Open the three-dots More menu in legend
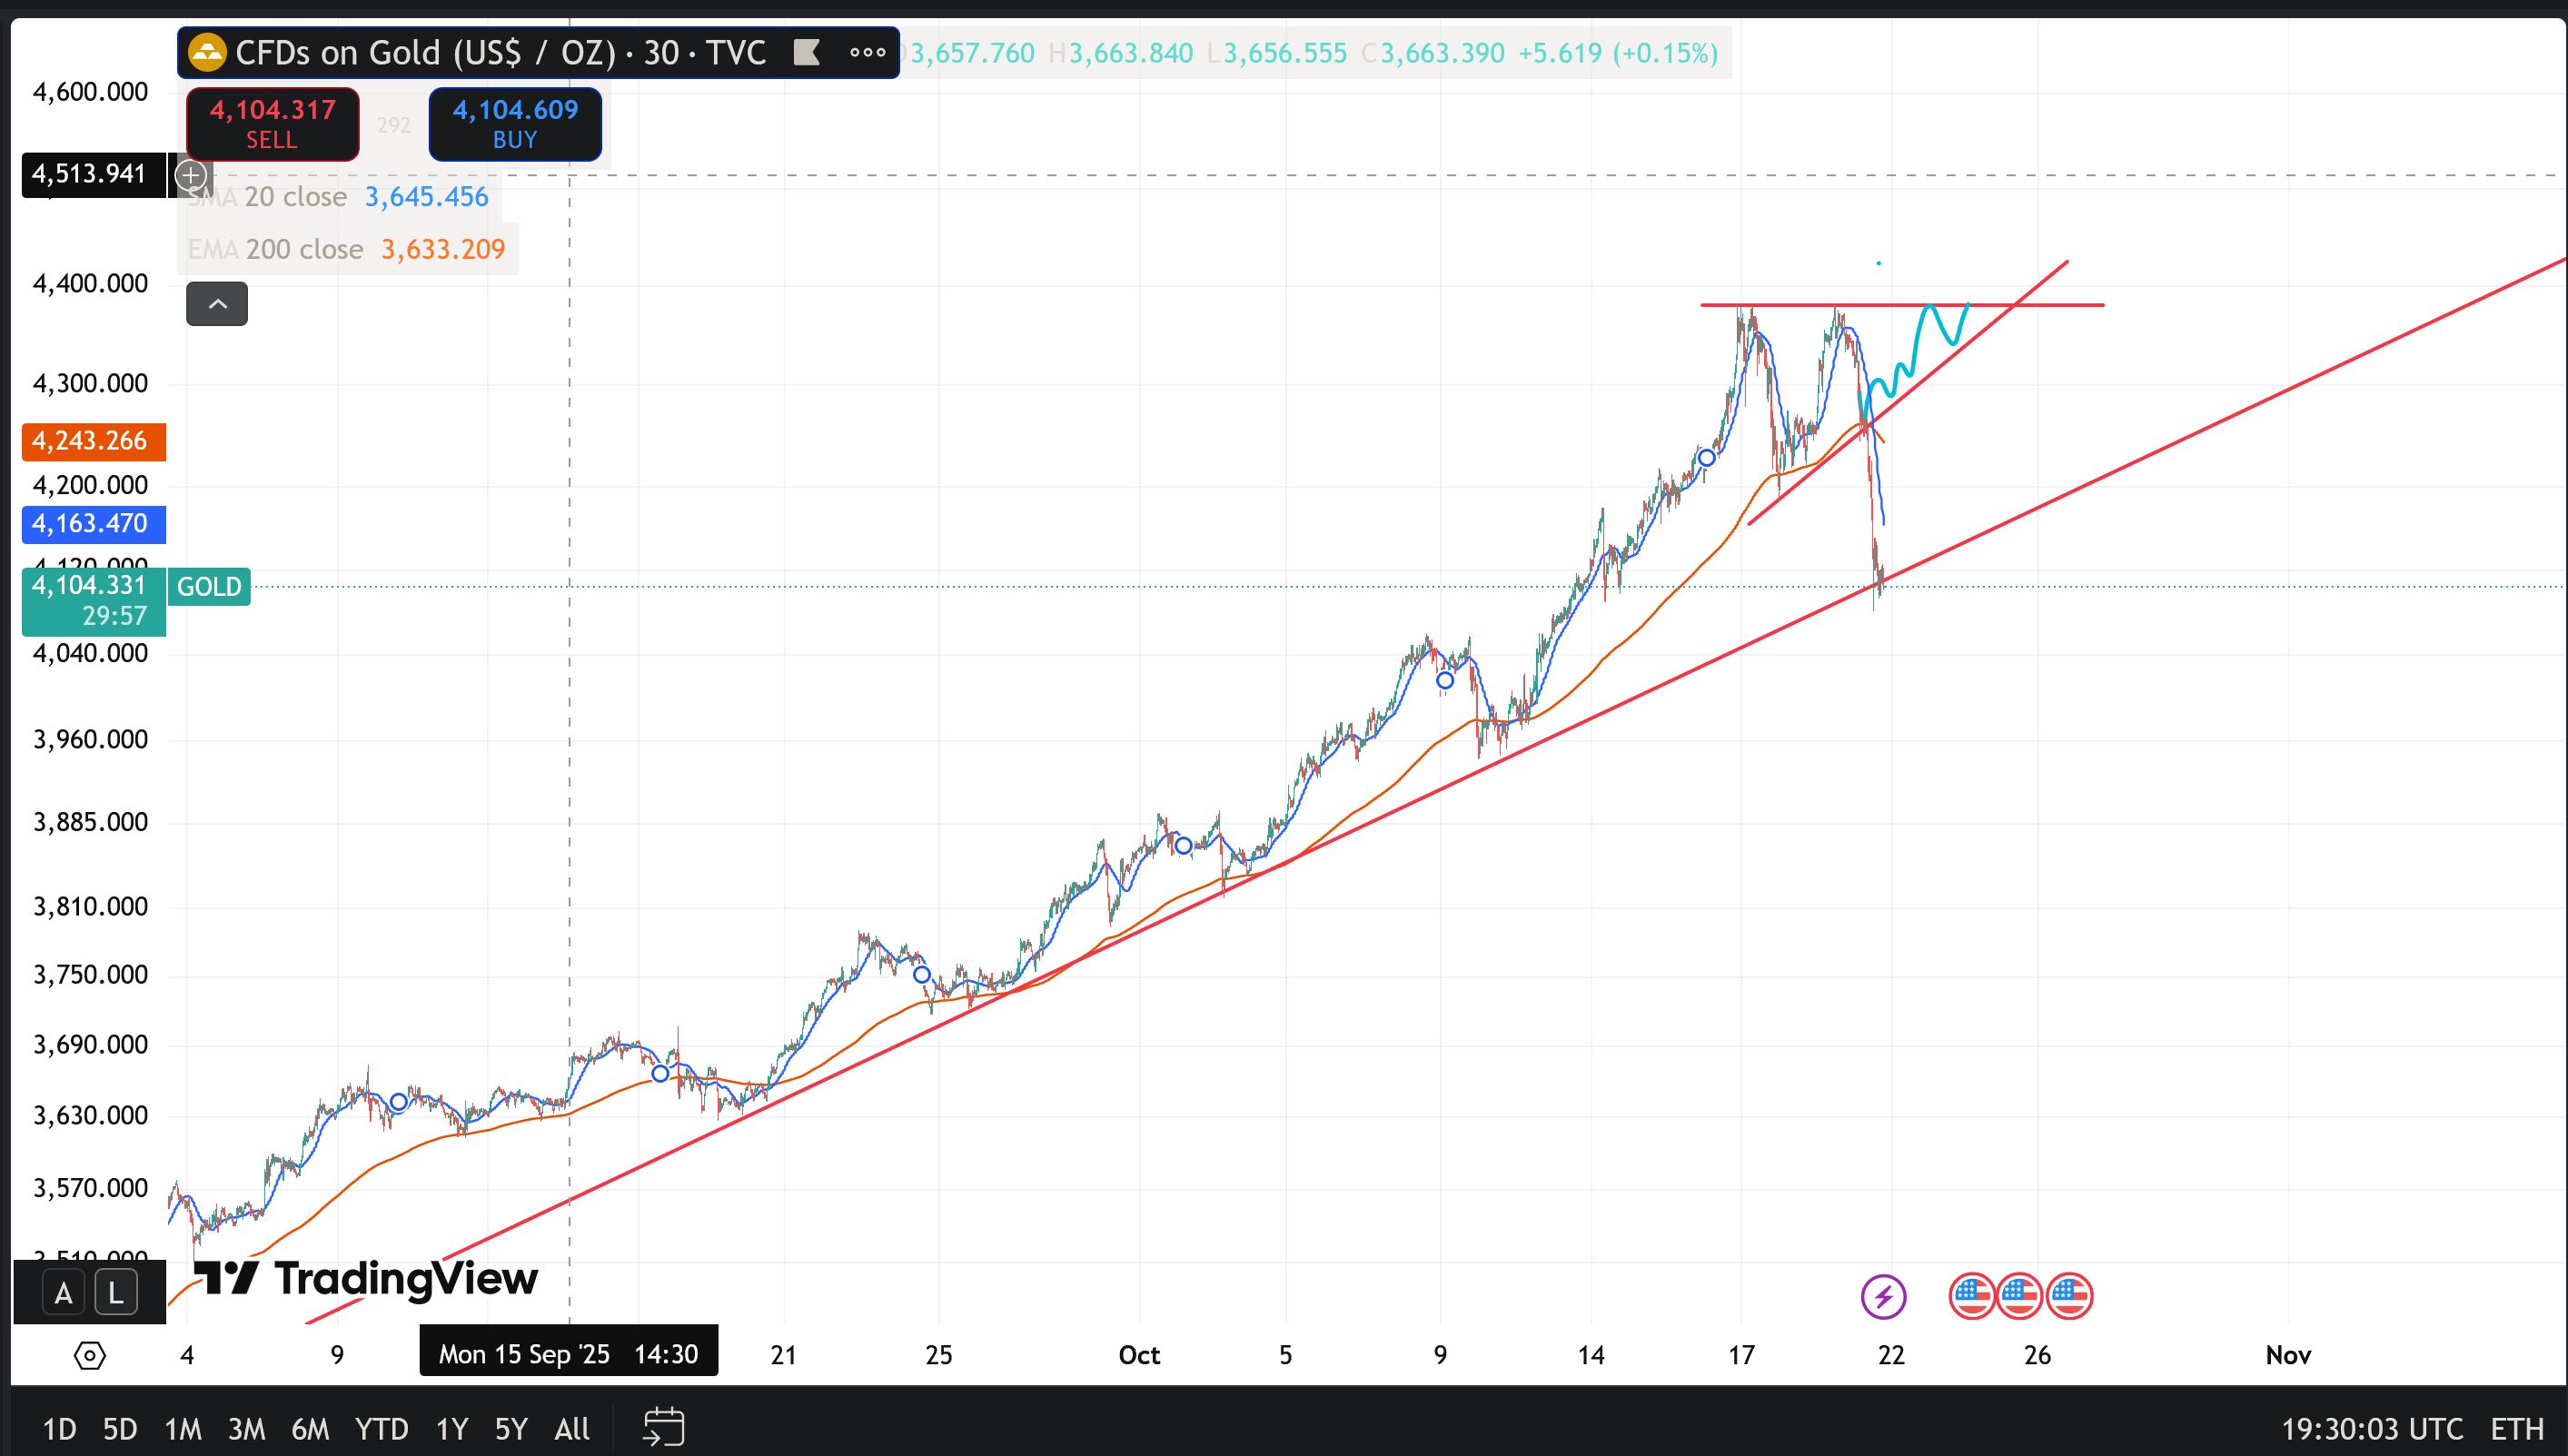Viewport: 2568px width, 1456px height. pos(867,53)
